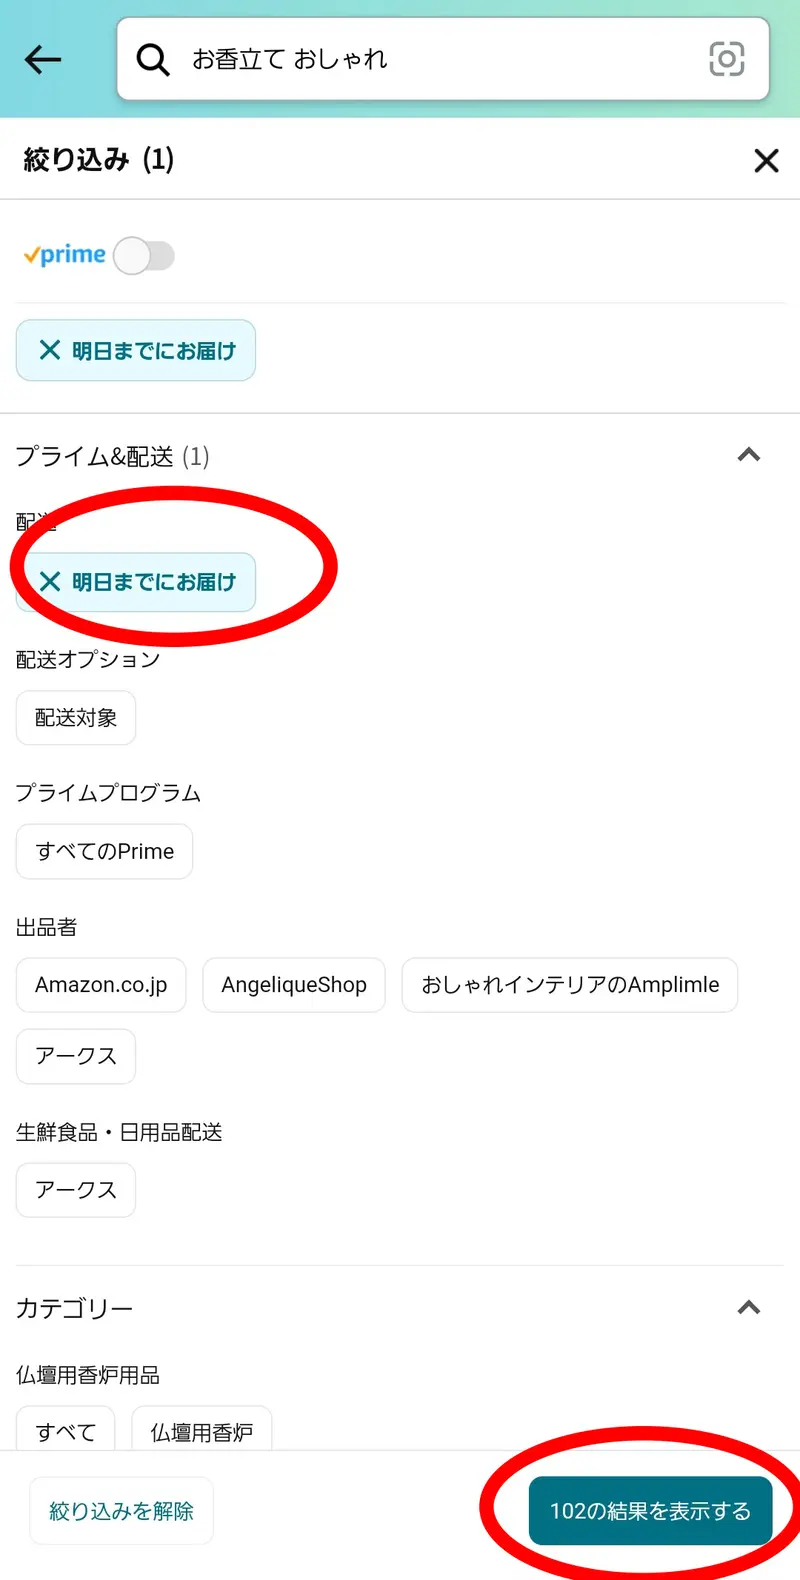
Task: Collapse the カテゴリー section chevron
Action: tap(749, 1308)
